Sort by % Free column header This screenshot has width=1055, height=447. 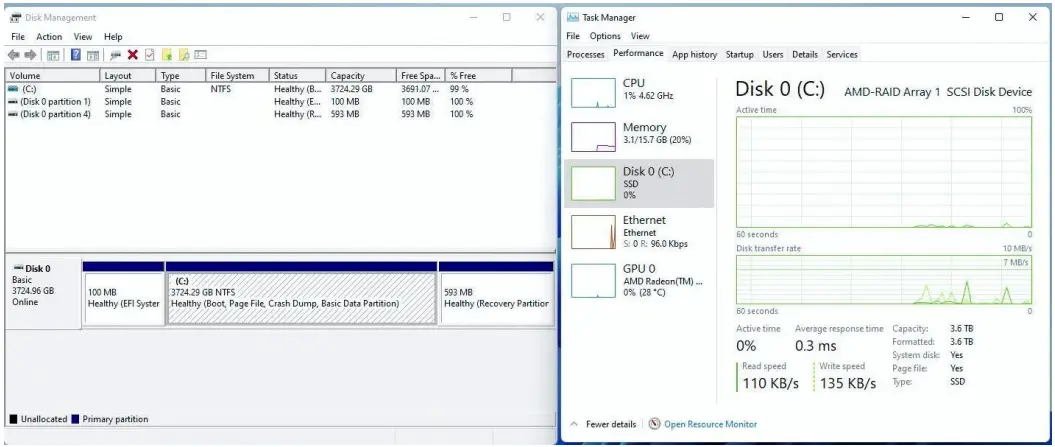478,75
